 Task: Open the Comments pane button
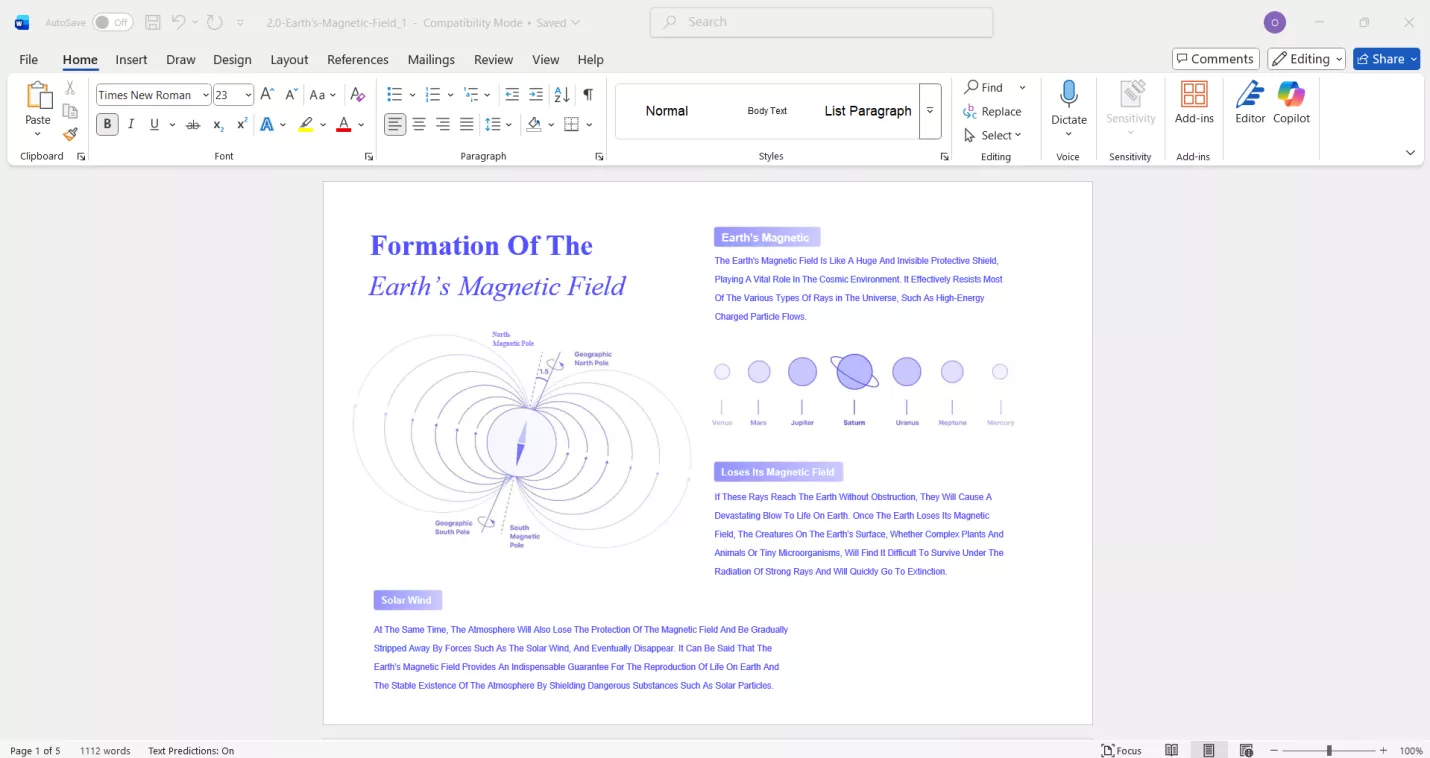coord(1215,59)
